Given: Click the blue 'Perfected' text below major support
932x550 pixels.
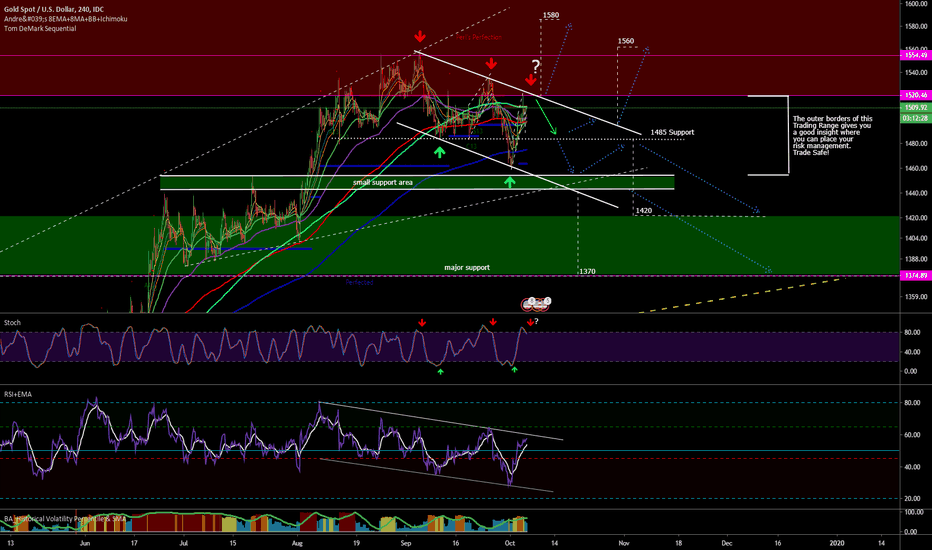Looking at the screenshot, I should click(x=360, y=283).
